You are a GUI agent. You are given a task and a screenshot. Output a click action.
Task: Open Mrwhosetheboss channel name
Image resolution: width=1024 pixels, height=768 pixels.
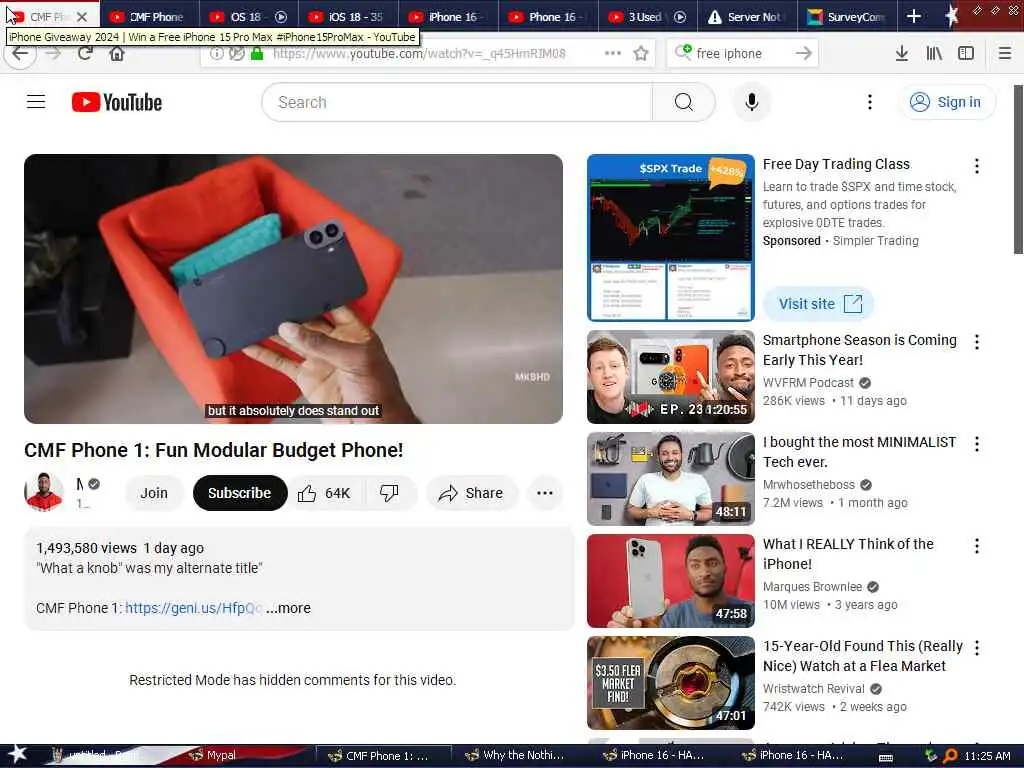pyautogui.click(x=809, y=485)
